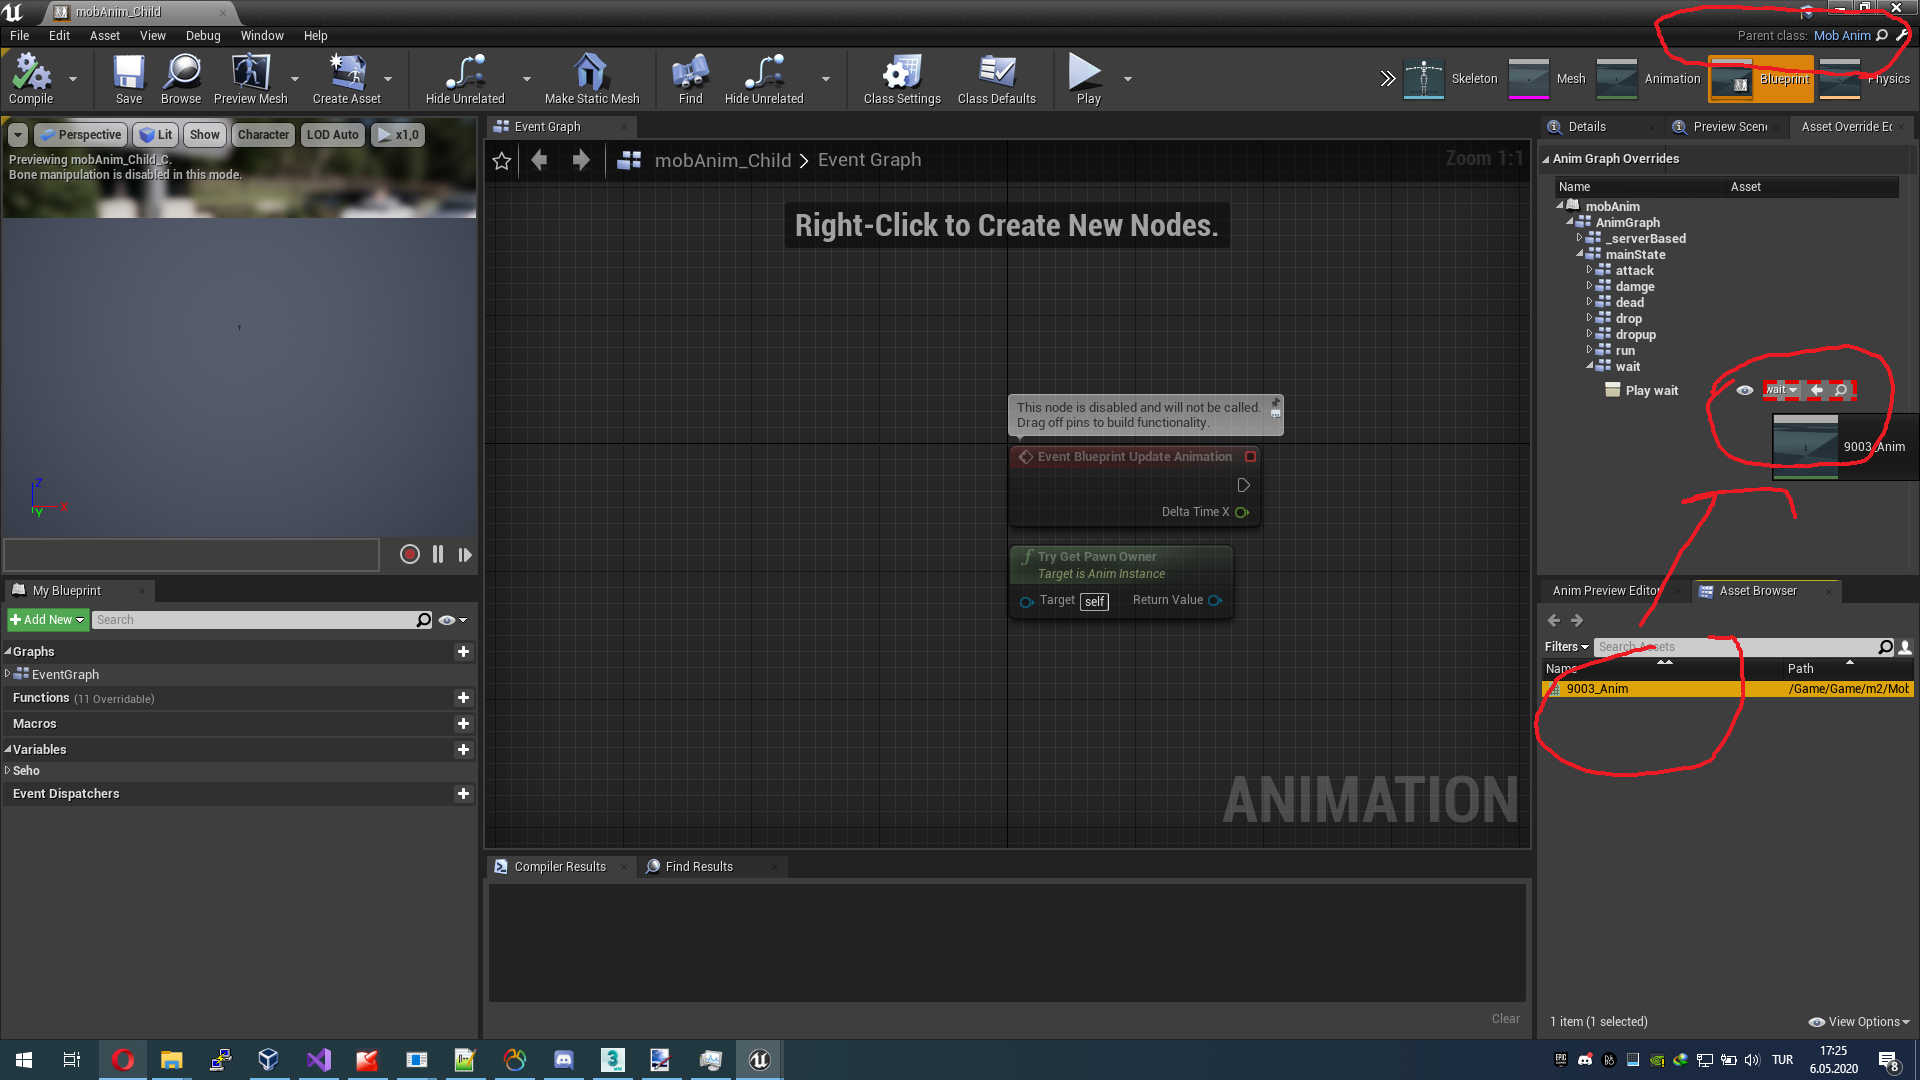Image resolution: width=1920 pixels, height=1080 pixels.
Task: Open View Options in Asset Browser
Action: pyautogui.click(x=1859, y=1022)
